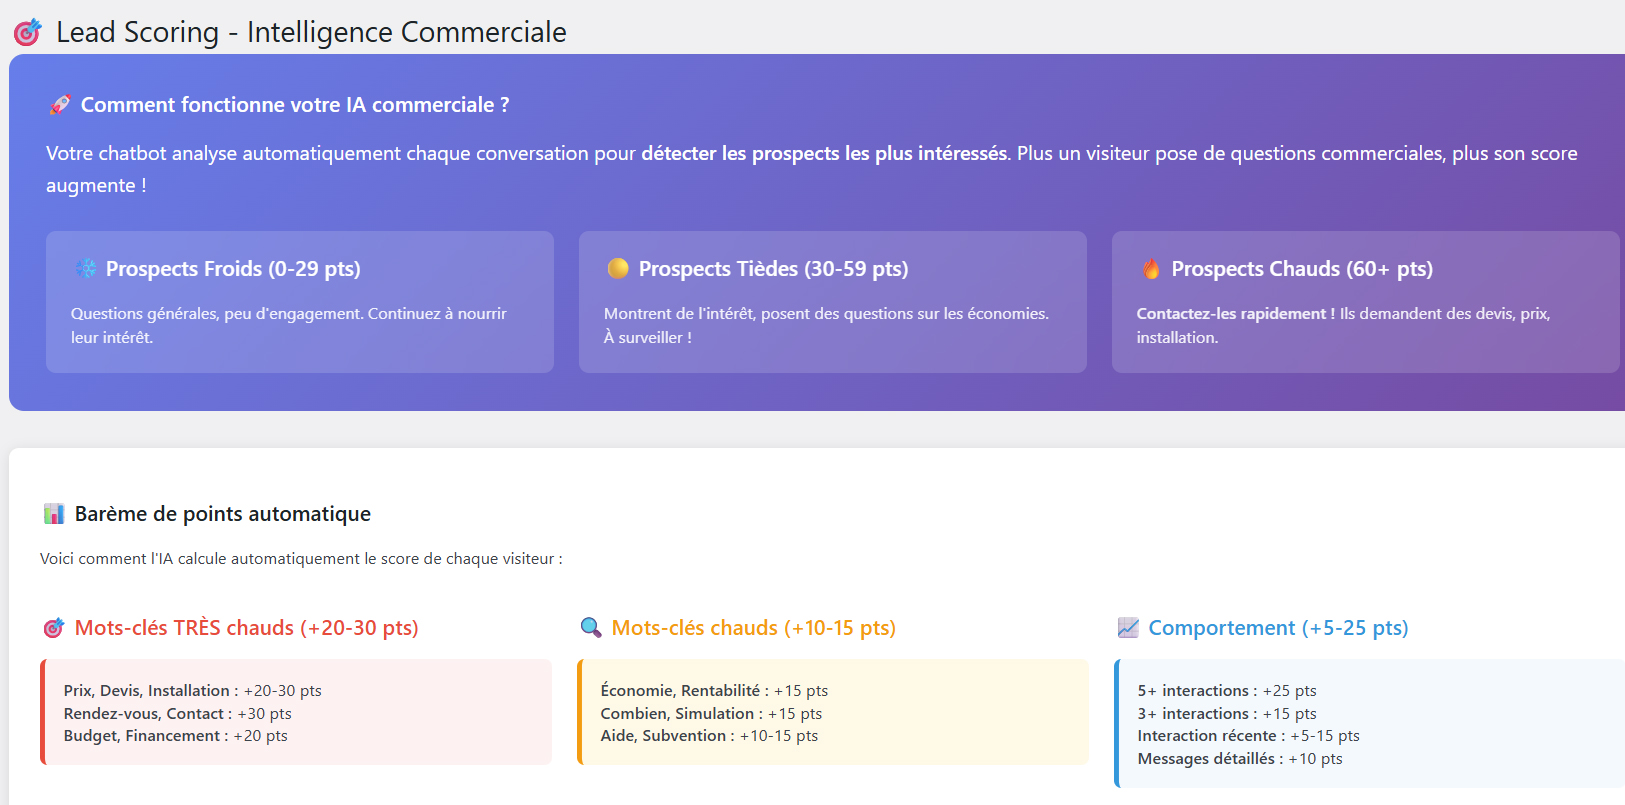Viewport: 1625px width, 805px height.
Task: Click the row Économie, Rentabilité : +15 pts
Action: [714, 691]
